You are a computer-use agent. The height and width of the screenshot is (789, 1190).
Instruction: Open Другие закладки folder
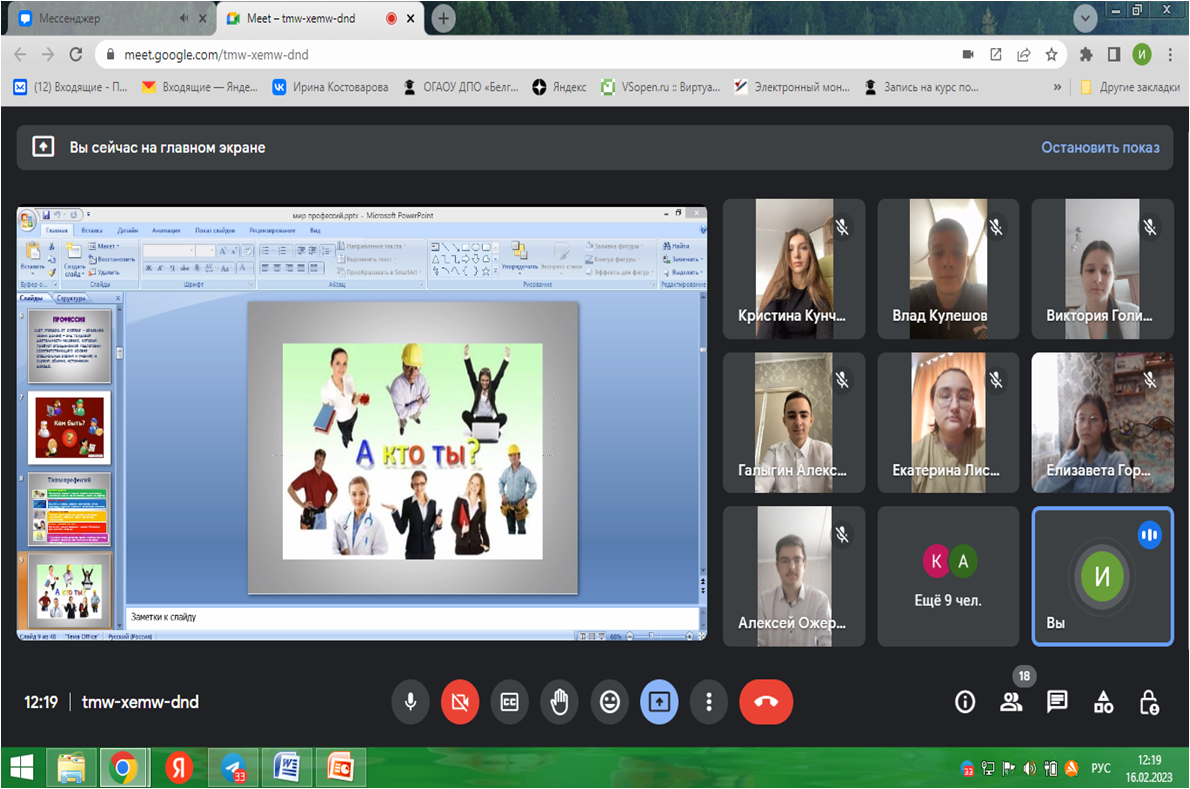(1129, 87)
